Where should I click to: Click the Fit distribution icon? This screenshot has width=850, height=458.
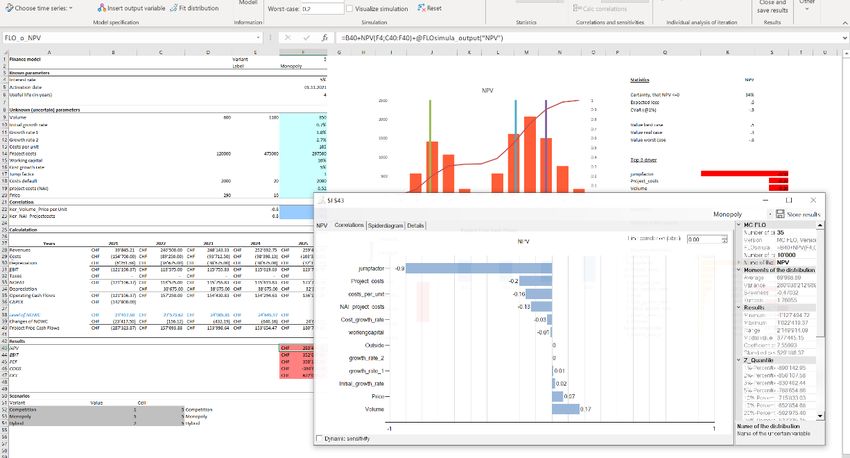pos(173,8)
